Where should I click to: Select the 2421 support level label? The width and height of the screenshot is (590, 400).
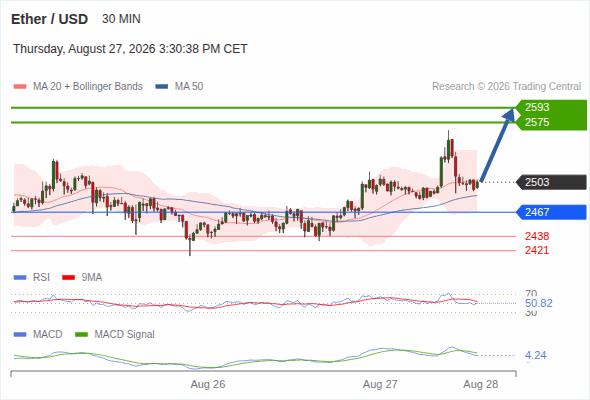pos(537,250)
